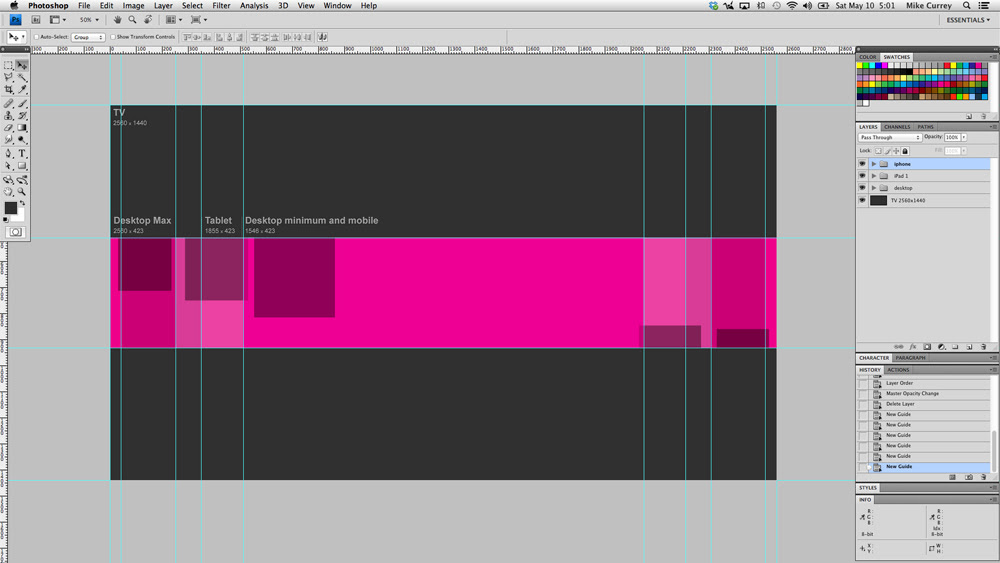Switch to the Paragraph tab
The height and width of the screenshot is (563, 1000).
click(910, 358)
